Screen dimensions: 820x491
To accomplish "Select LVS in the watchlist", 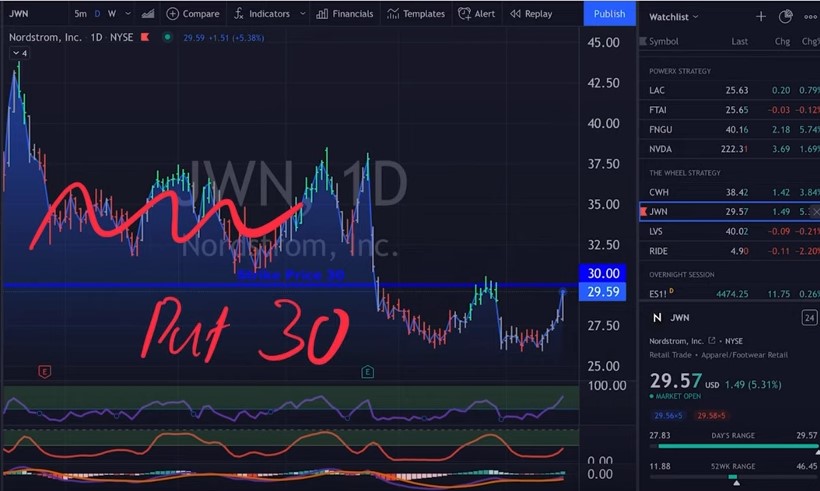I will (x=730, y=231).
